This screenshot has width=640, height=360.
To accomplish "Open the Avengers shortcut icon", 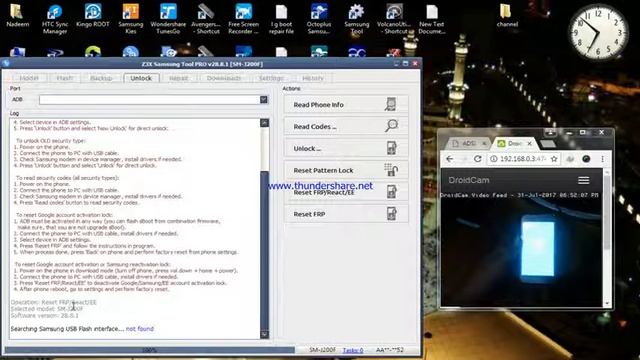I will point(205,19).
